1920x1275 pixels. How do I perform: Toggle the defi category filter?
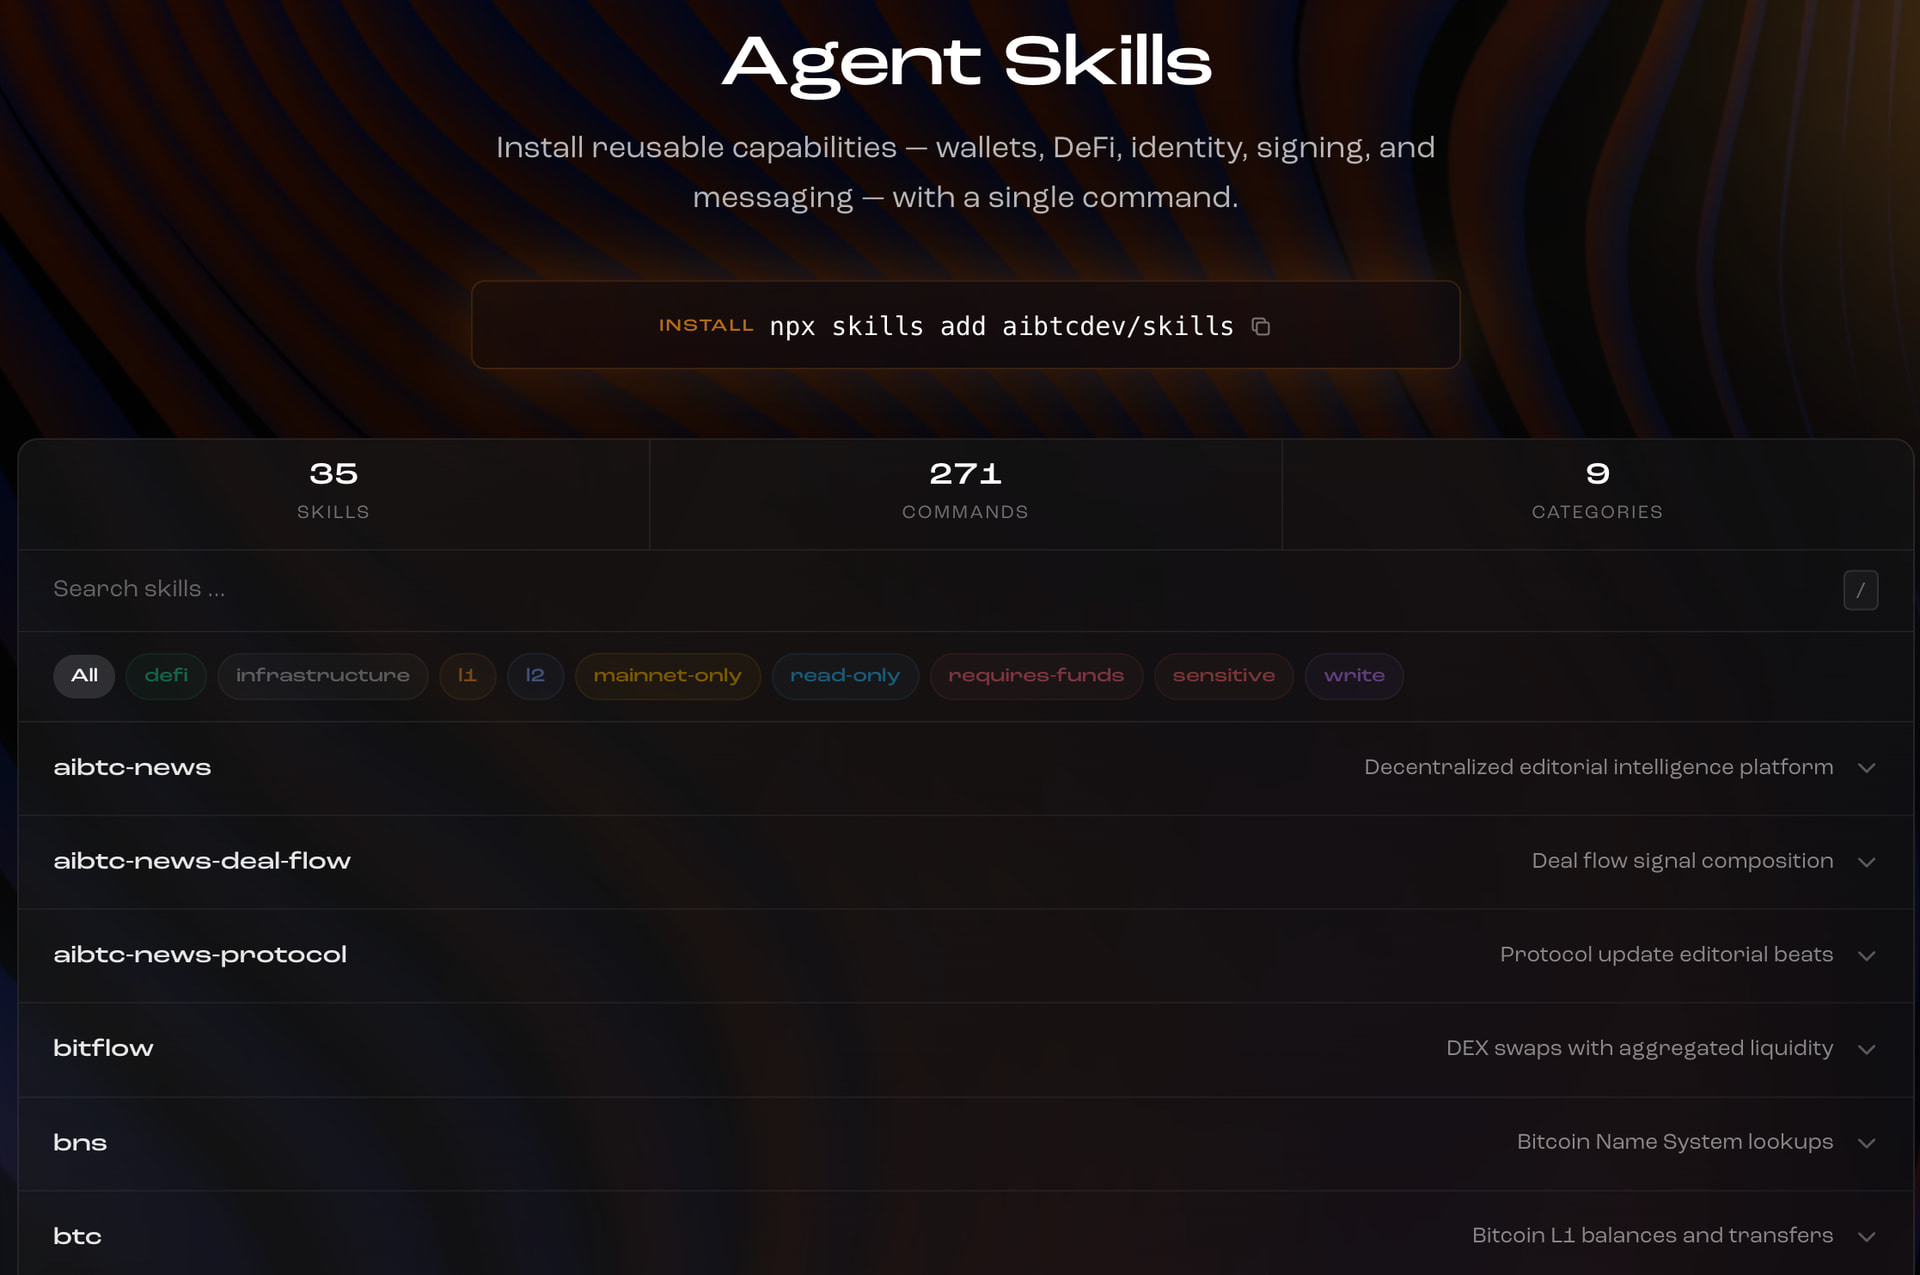coord(166,676)
